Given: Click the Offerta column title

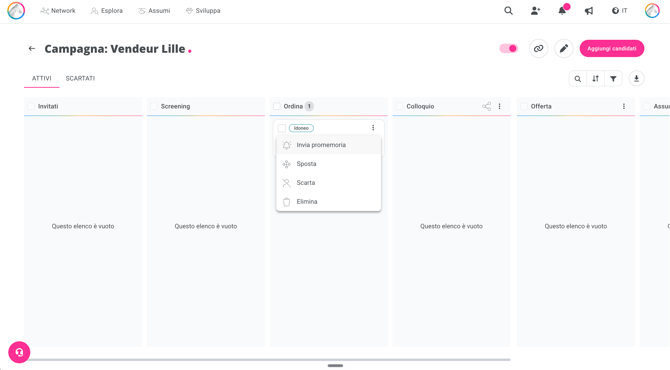Looking at the screenshot, I should [541, 106].
